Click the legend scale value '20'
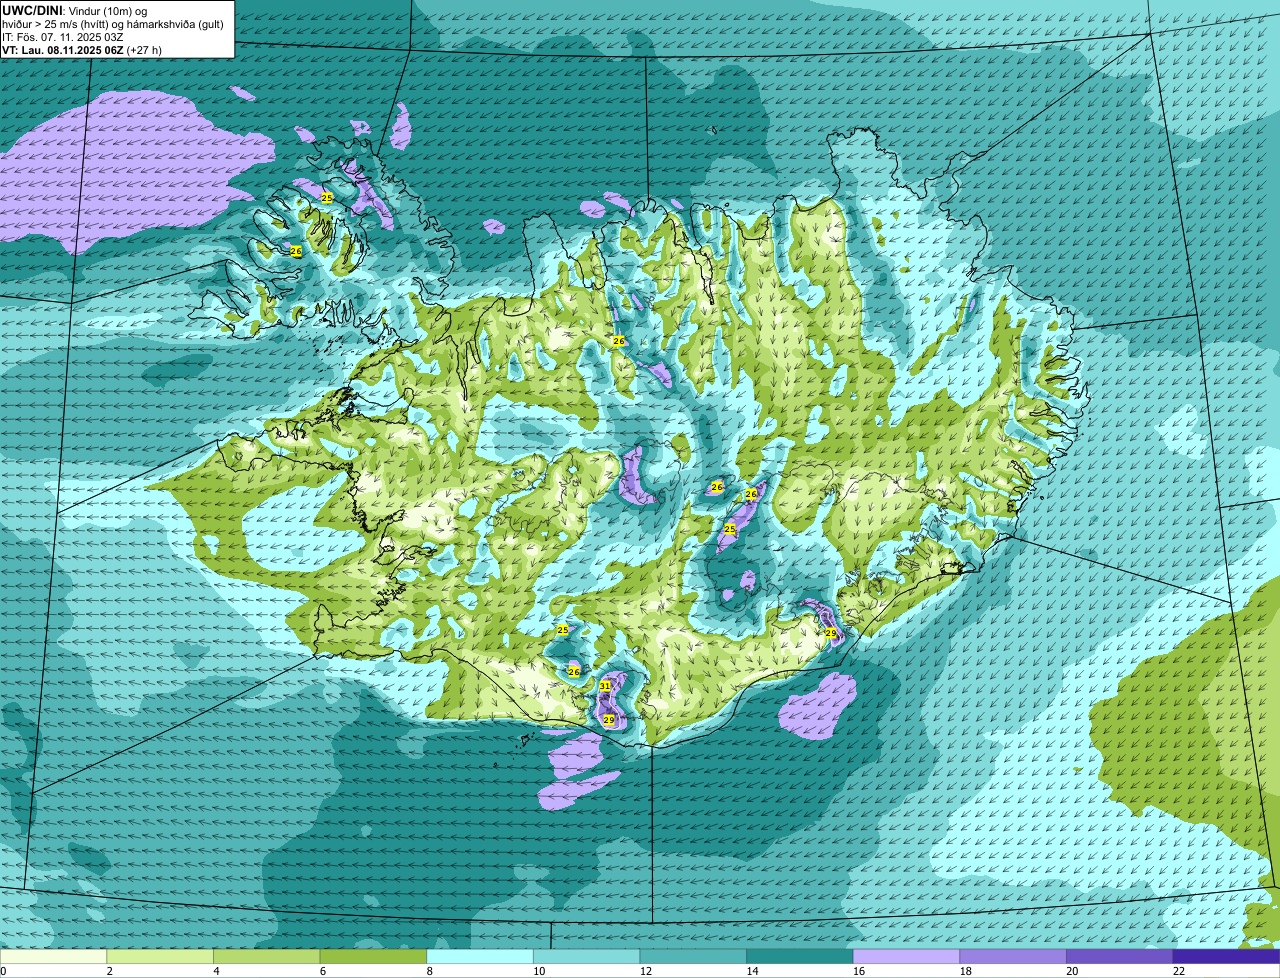The image size is (1280, 978). tap(1072, 971)
